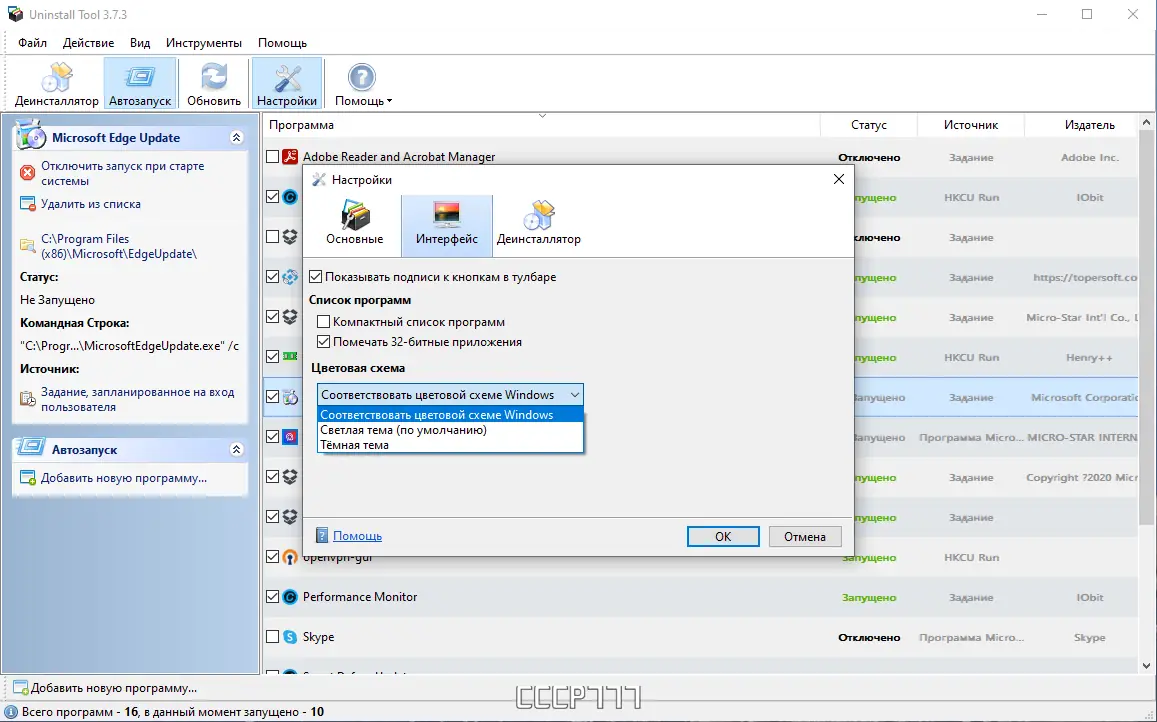Choose Тёмная тема option

coord(450,444)
